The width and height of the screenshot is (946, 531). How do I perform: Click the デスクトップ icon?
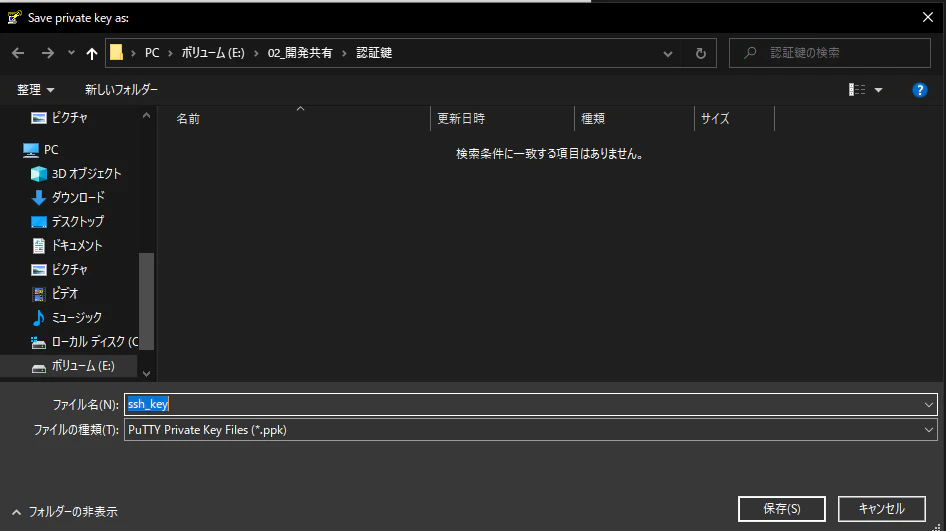tap(39, 222)
